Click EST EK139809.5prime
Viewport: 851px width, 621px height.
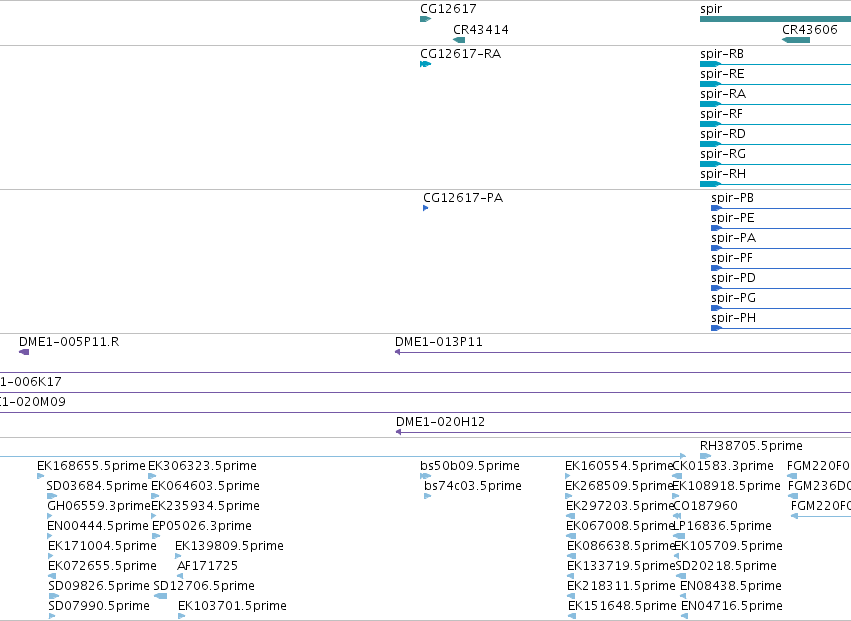point(229,546)
